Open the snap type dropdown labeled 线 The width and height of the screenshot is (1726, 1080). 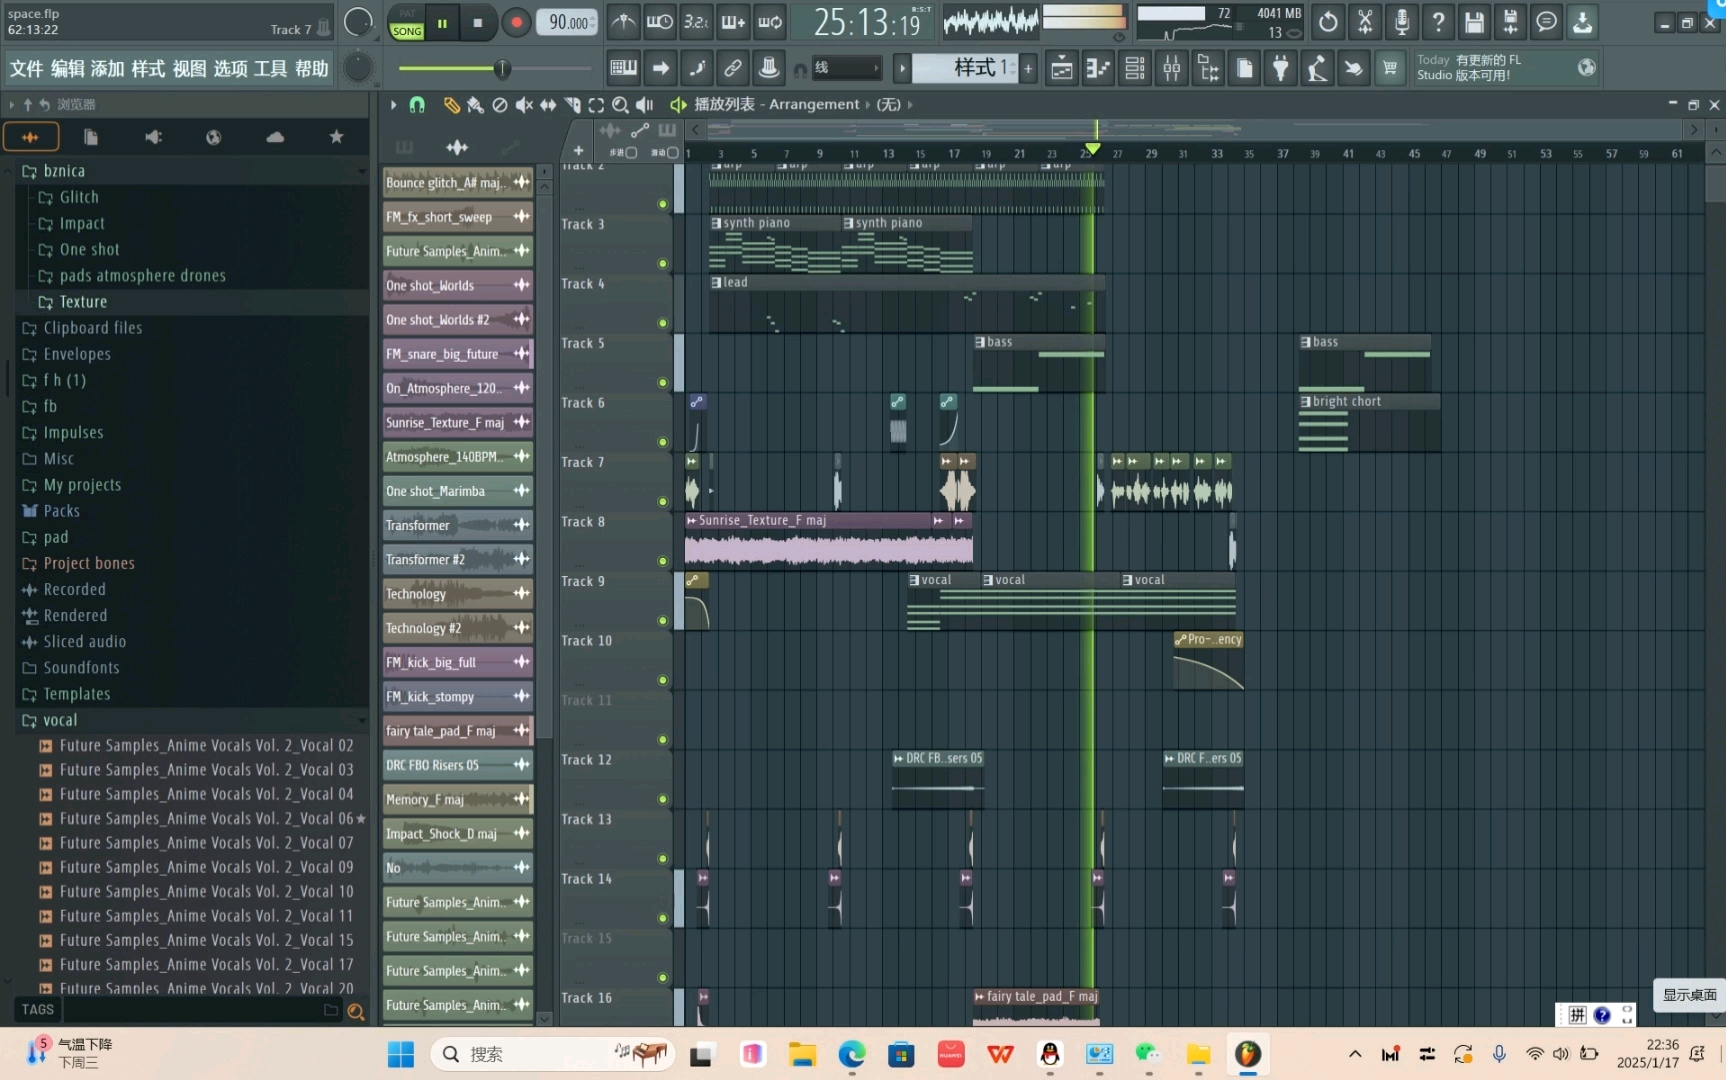click(x=846, y=68)
